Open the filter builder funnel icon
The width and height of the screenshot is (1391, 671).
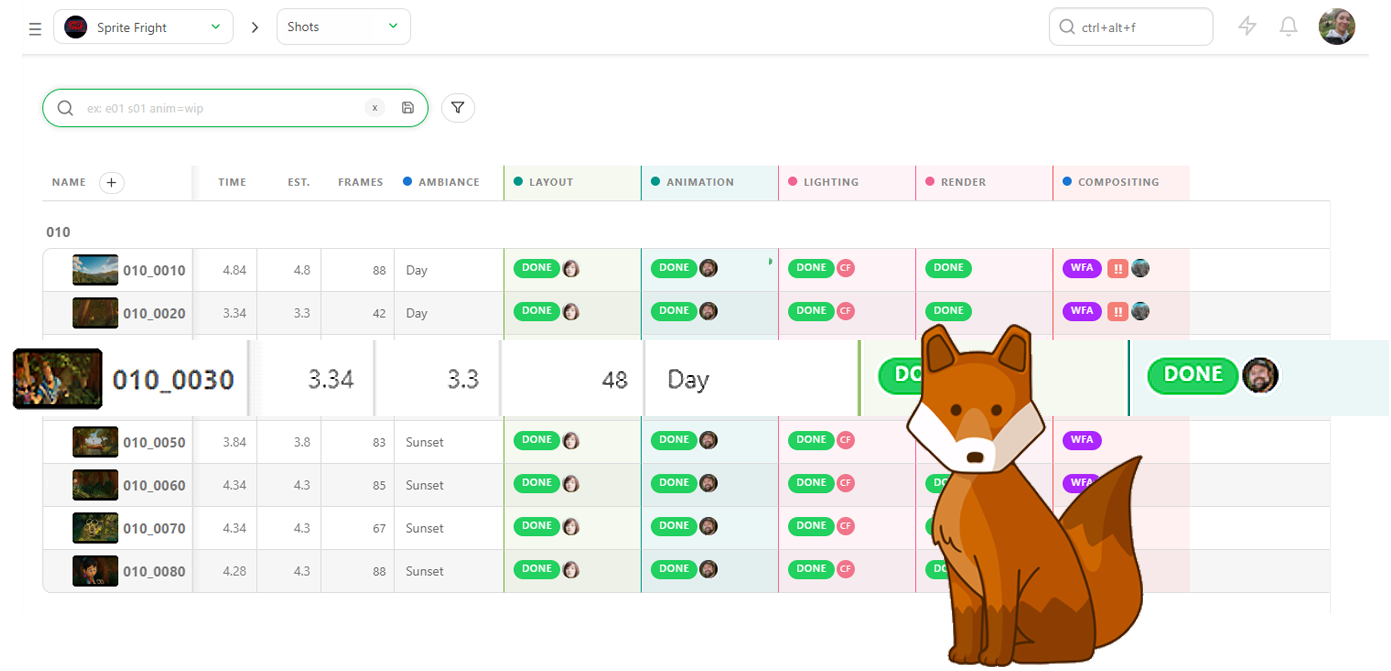point(457,108)
